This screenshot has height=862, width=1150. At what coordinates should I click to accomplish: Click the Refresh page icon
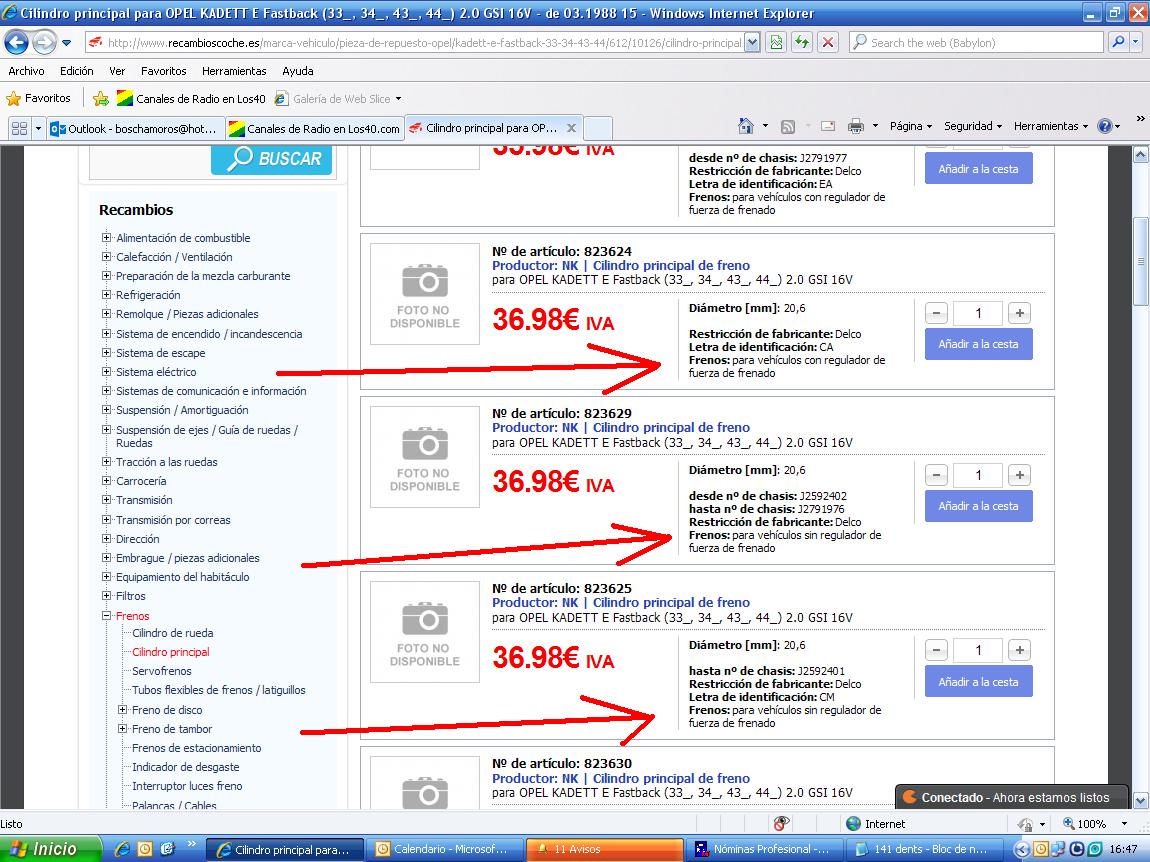coord(801,43)
